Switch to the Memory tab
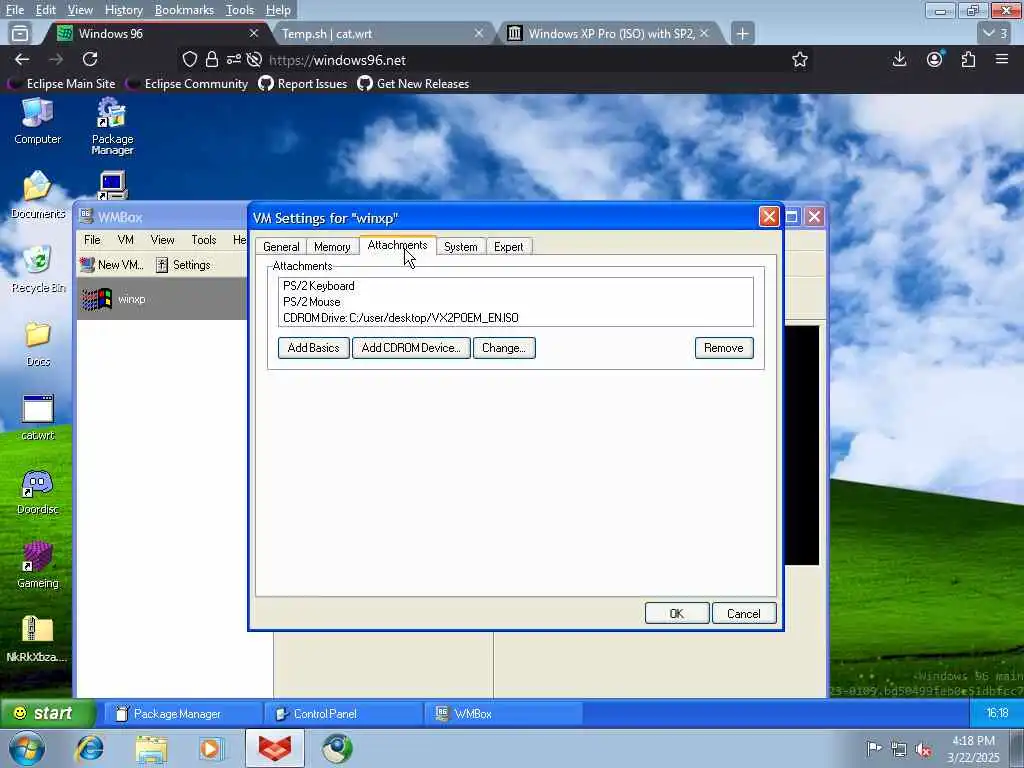Viewport: 1024px width, 768px height. point(332,247)
